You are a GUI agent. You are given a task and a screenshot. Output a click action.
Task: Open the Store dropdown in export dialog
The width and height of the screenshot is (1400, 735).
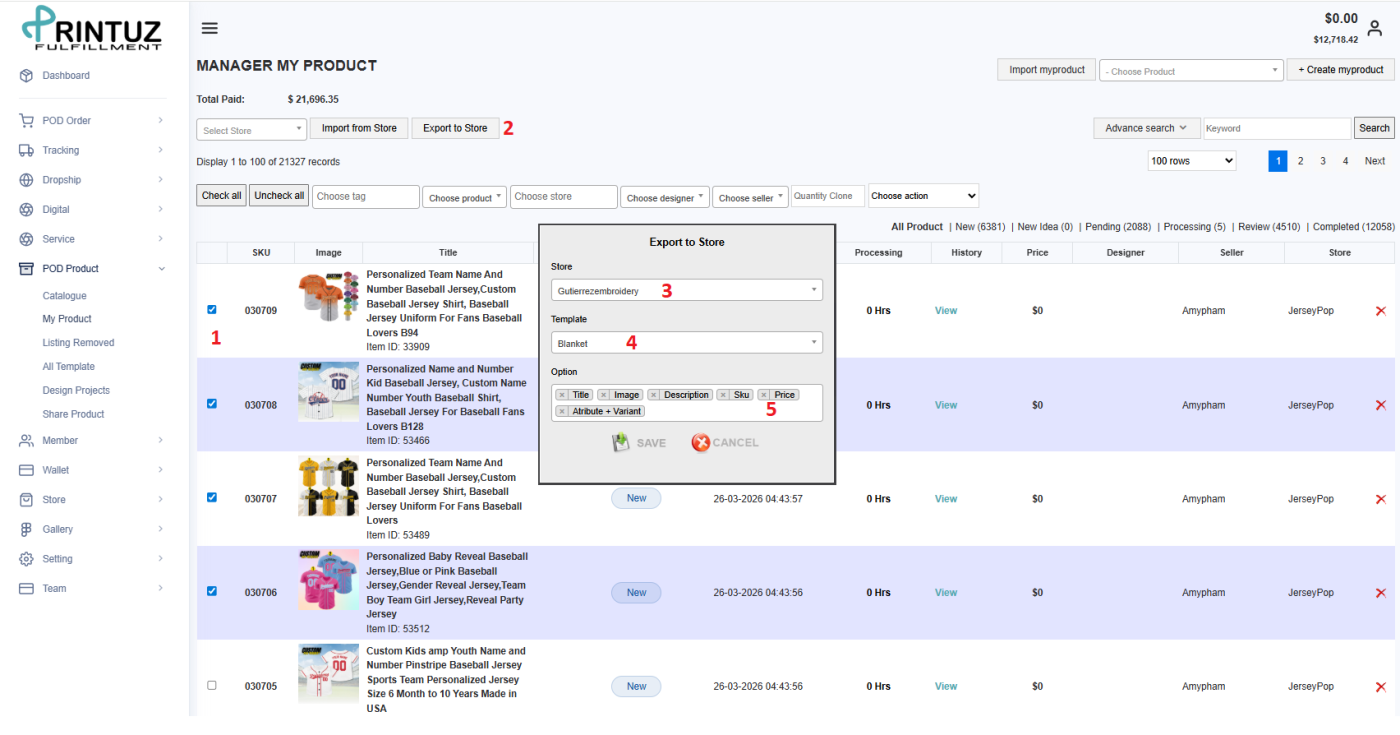[x=686, y=291]
